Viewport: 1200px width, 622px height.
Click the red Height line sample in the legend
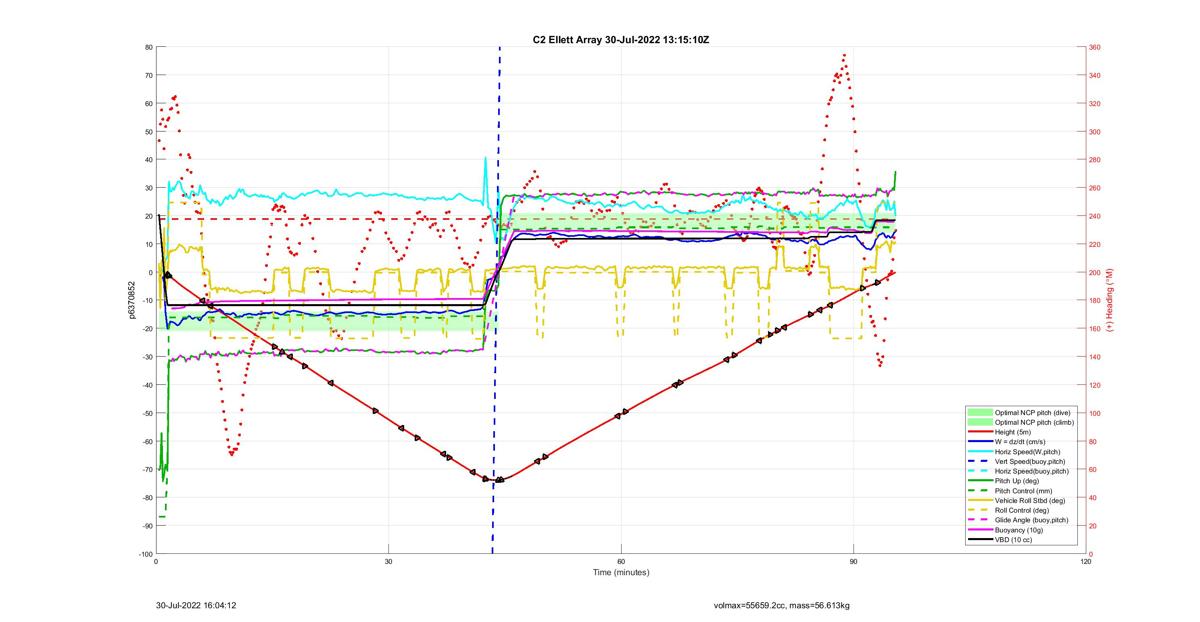coord(980,432)
